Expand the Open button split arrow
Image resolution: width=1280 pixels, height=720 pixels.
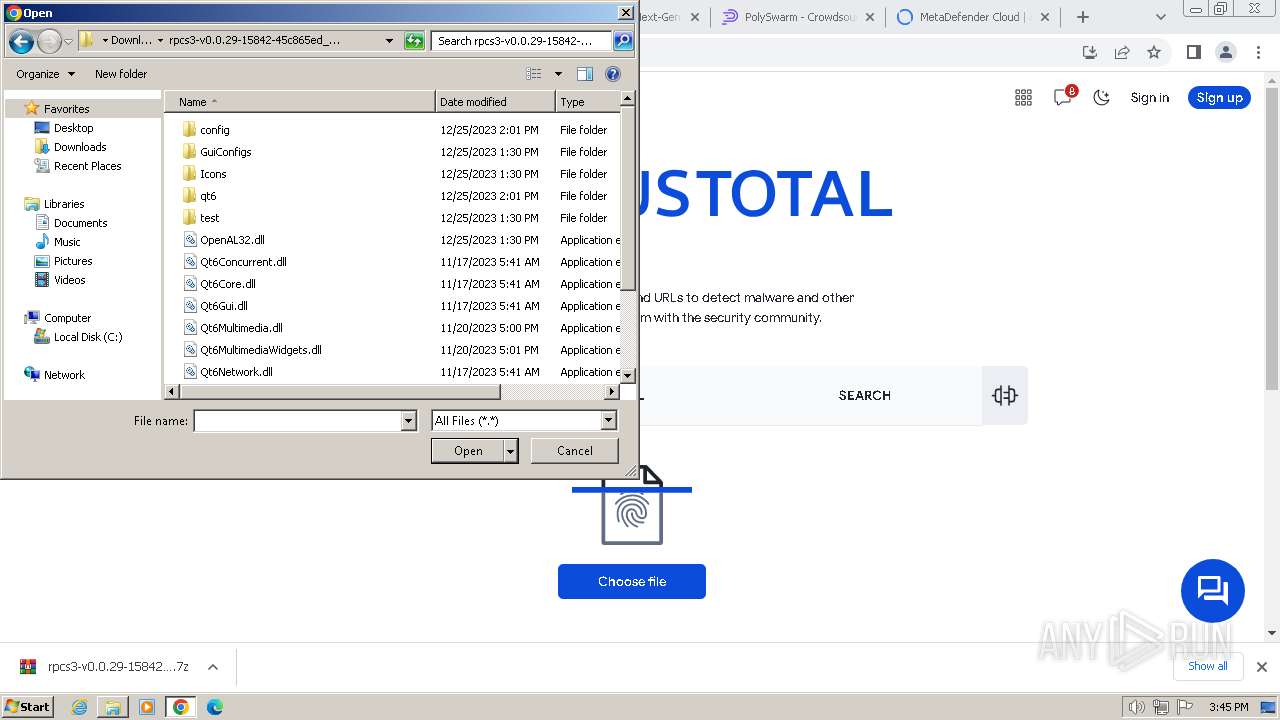click(x=511, y=451)
